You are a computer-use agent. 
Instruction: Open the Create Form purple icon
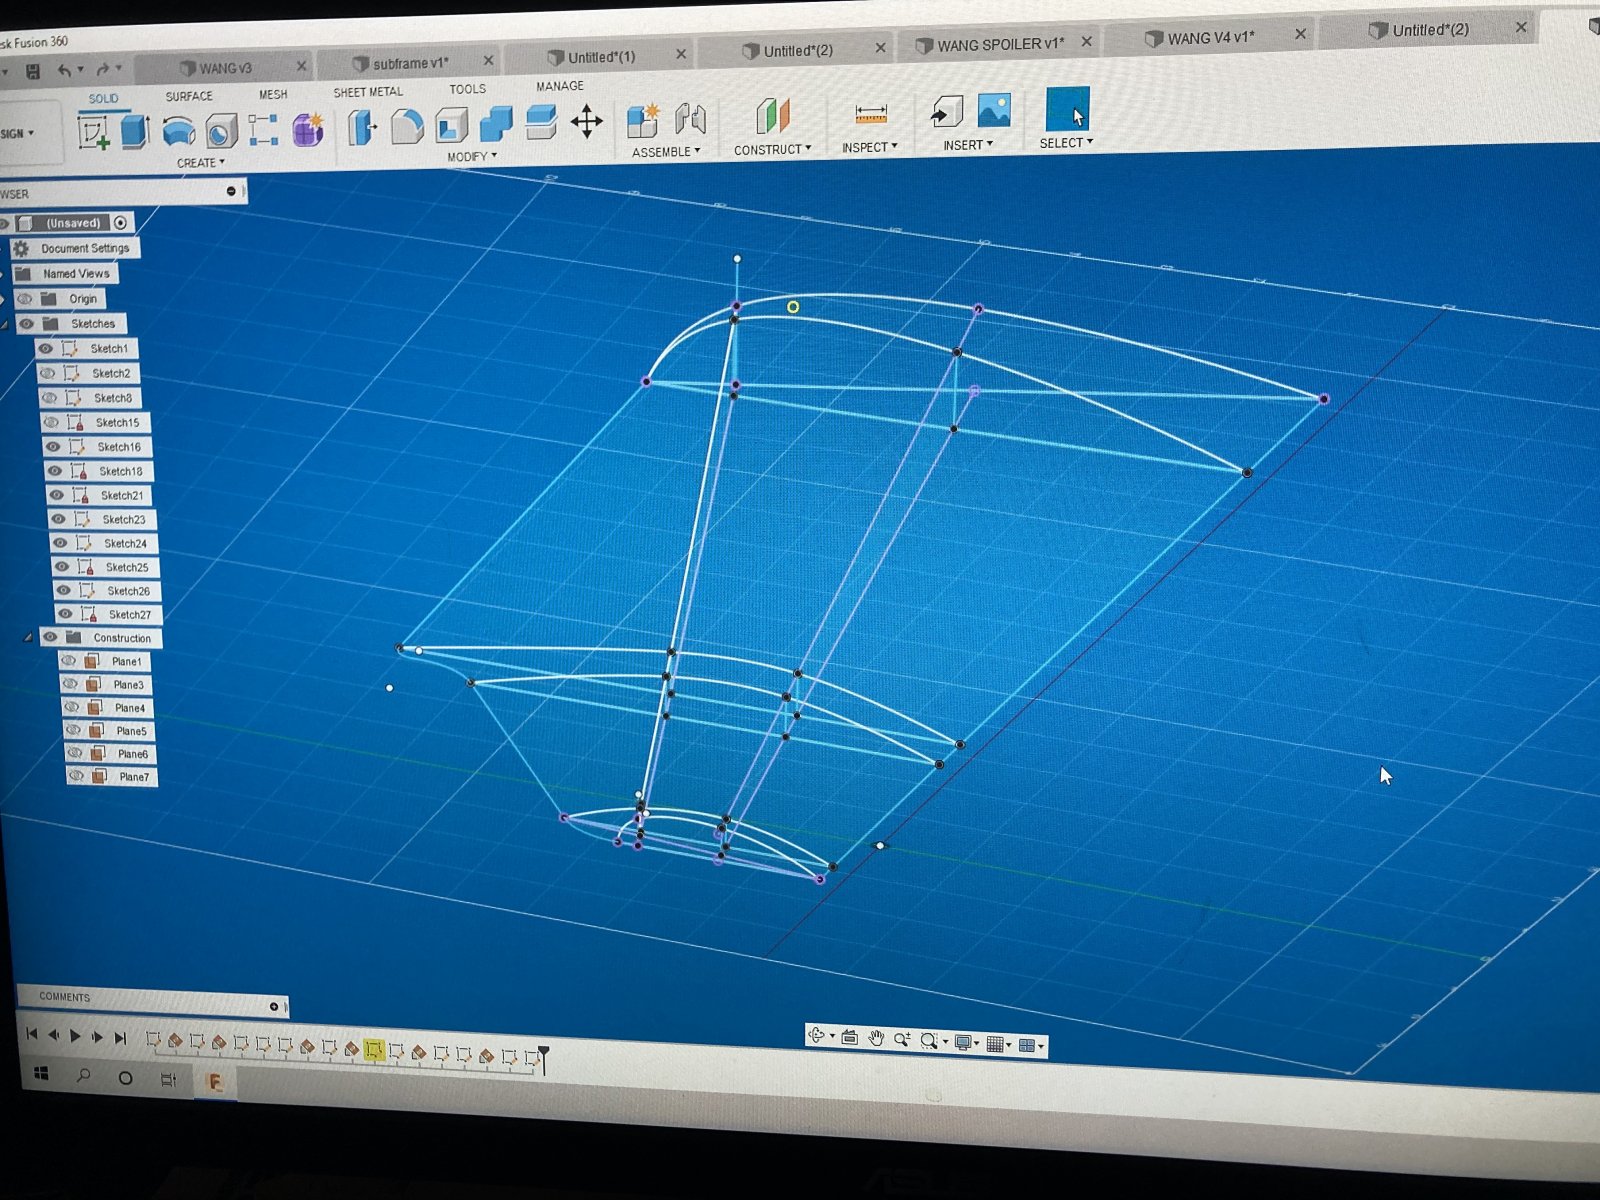click(x=308, y=128)
